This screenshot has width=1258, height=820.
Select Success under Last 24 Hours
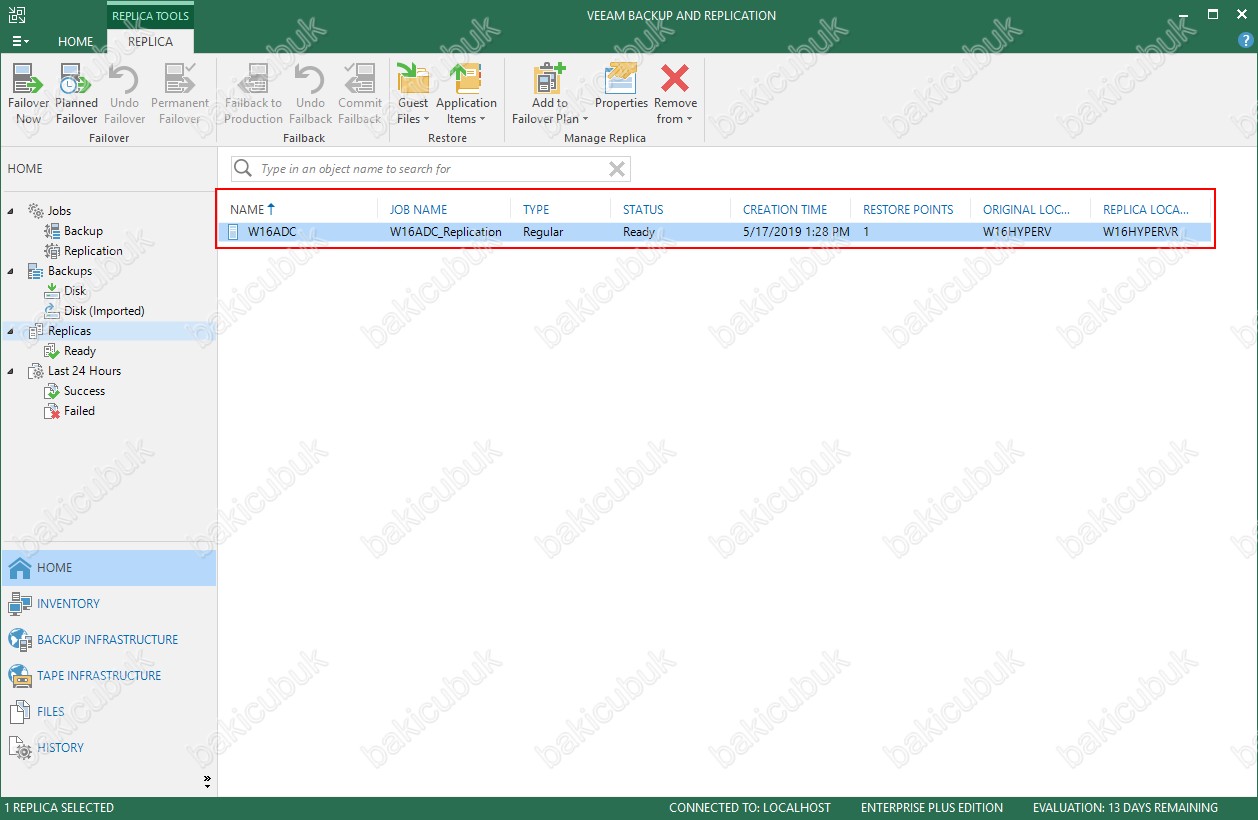[x=84, y=391]
